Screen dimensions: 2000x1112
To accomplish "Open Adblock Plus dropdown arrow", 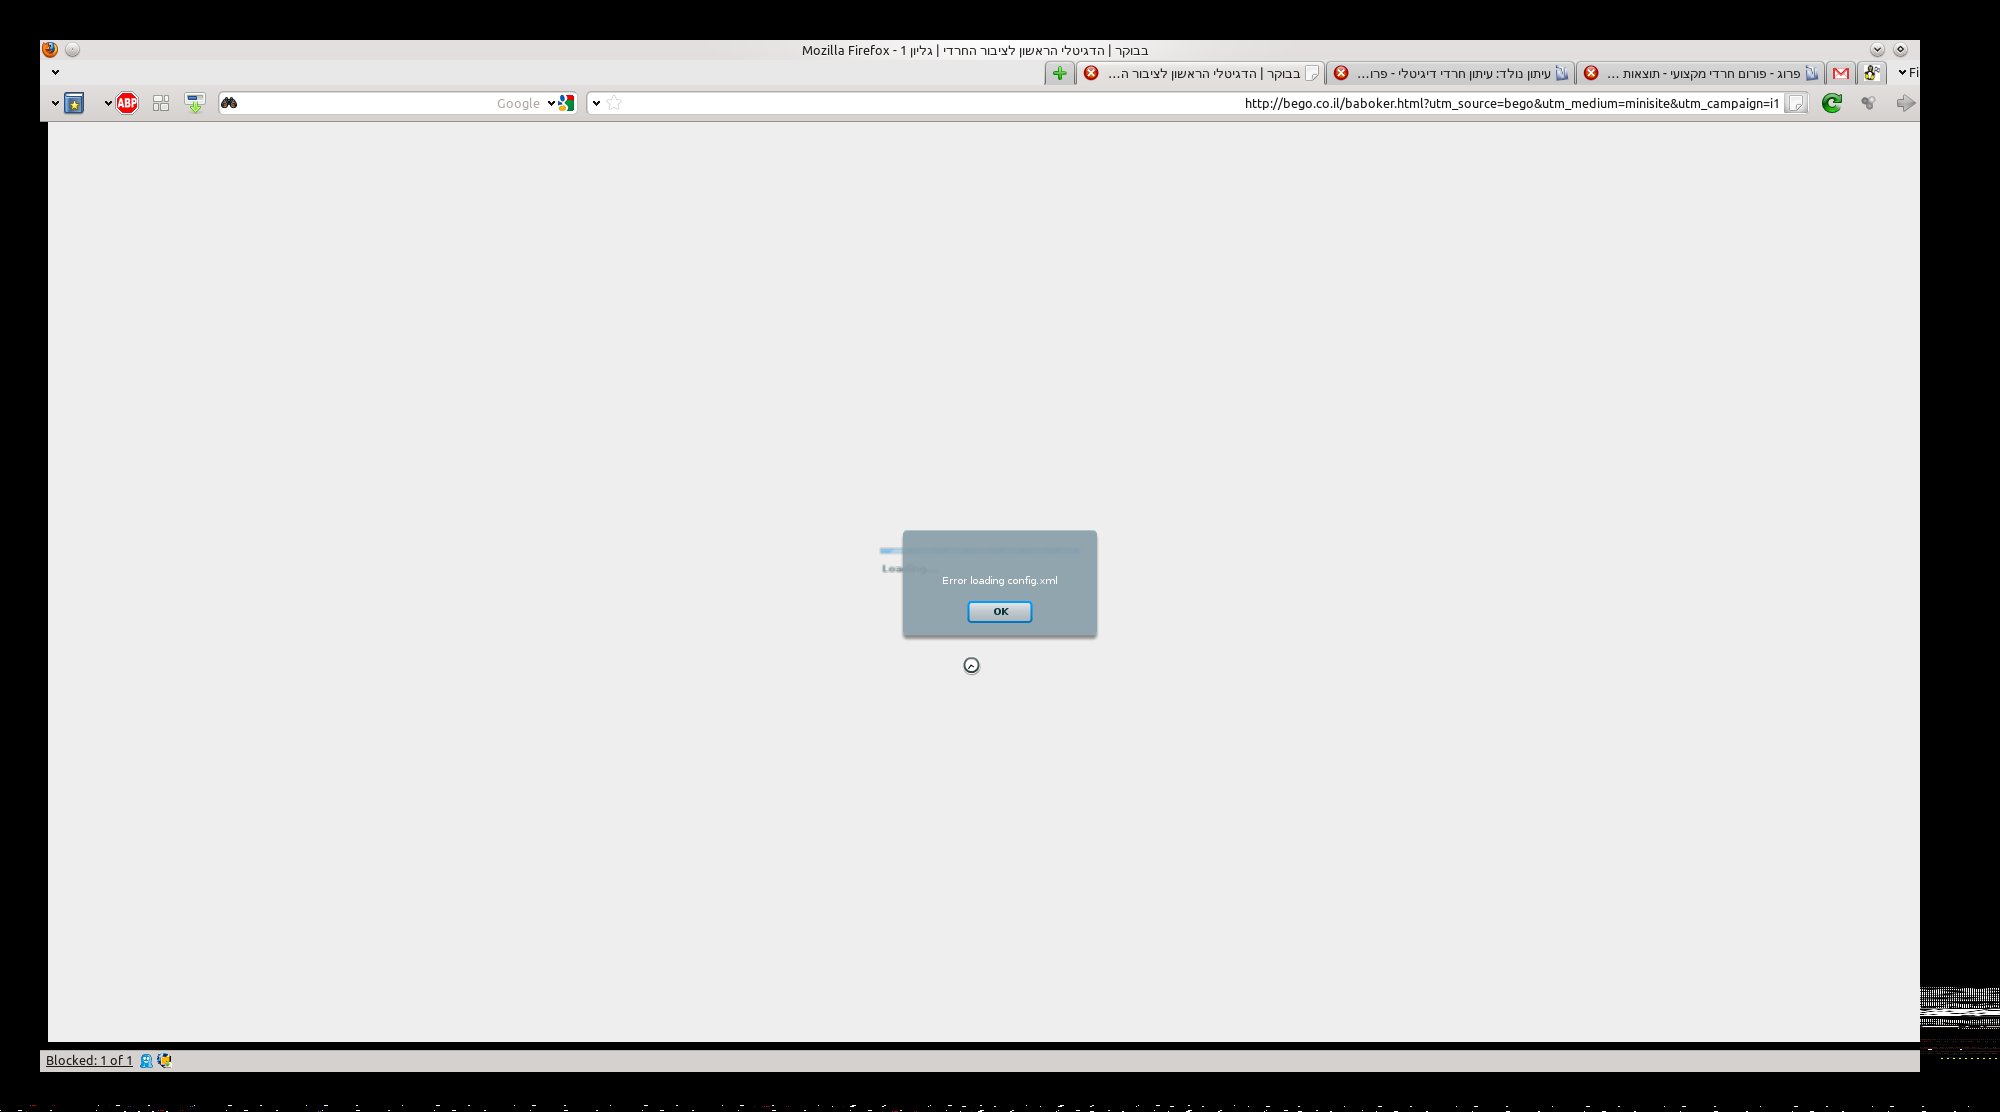I will (108, 103).
